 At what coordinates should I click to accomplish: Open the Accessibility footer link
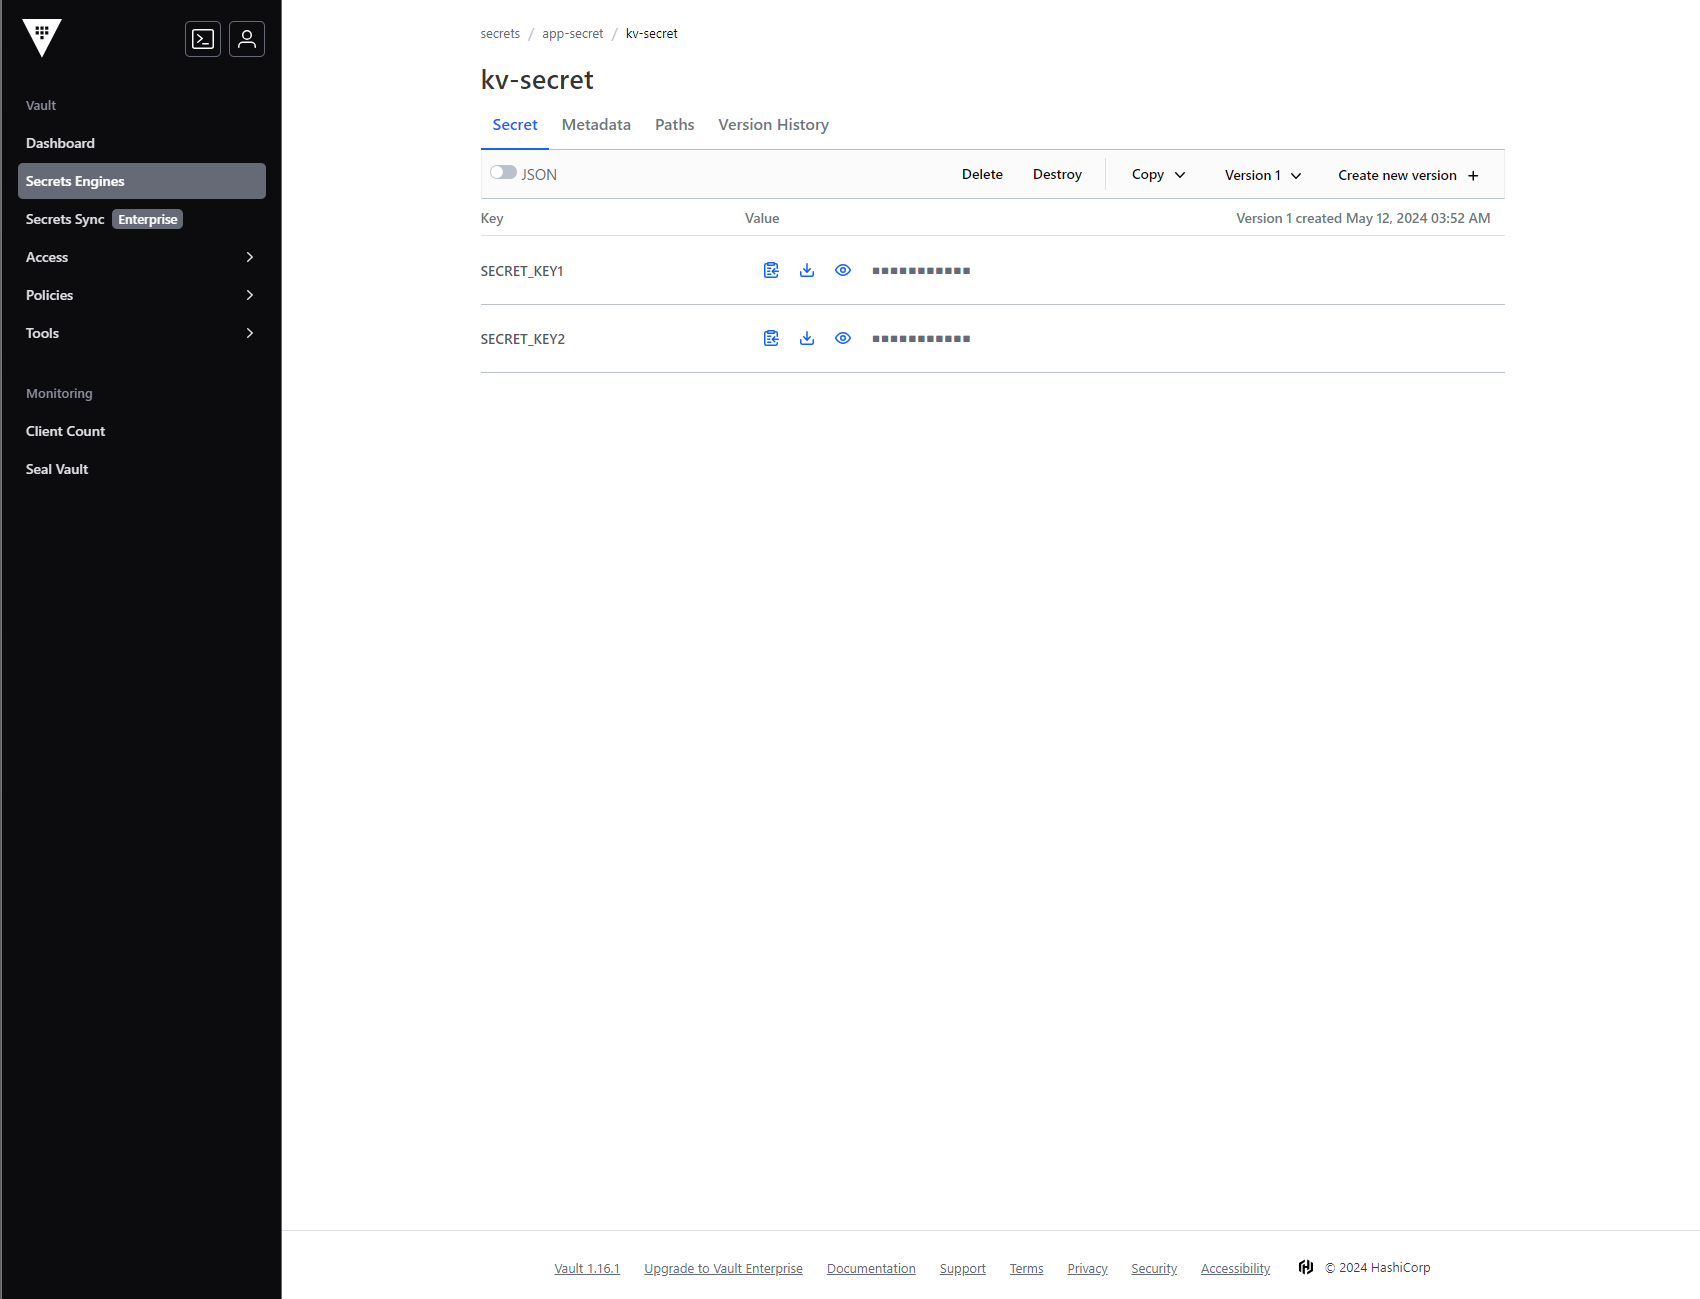[x=1235, y=1268]
